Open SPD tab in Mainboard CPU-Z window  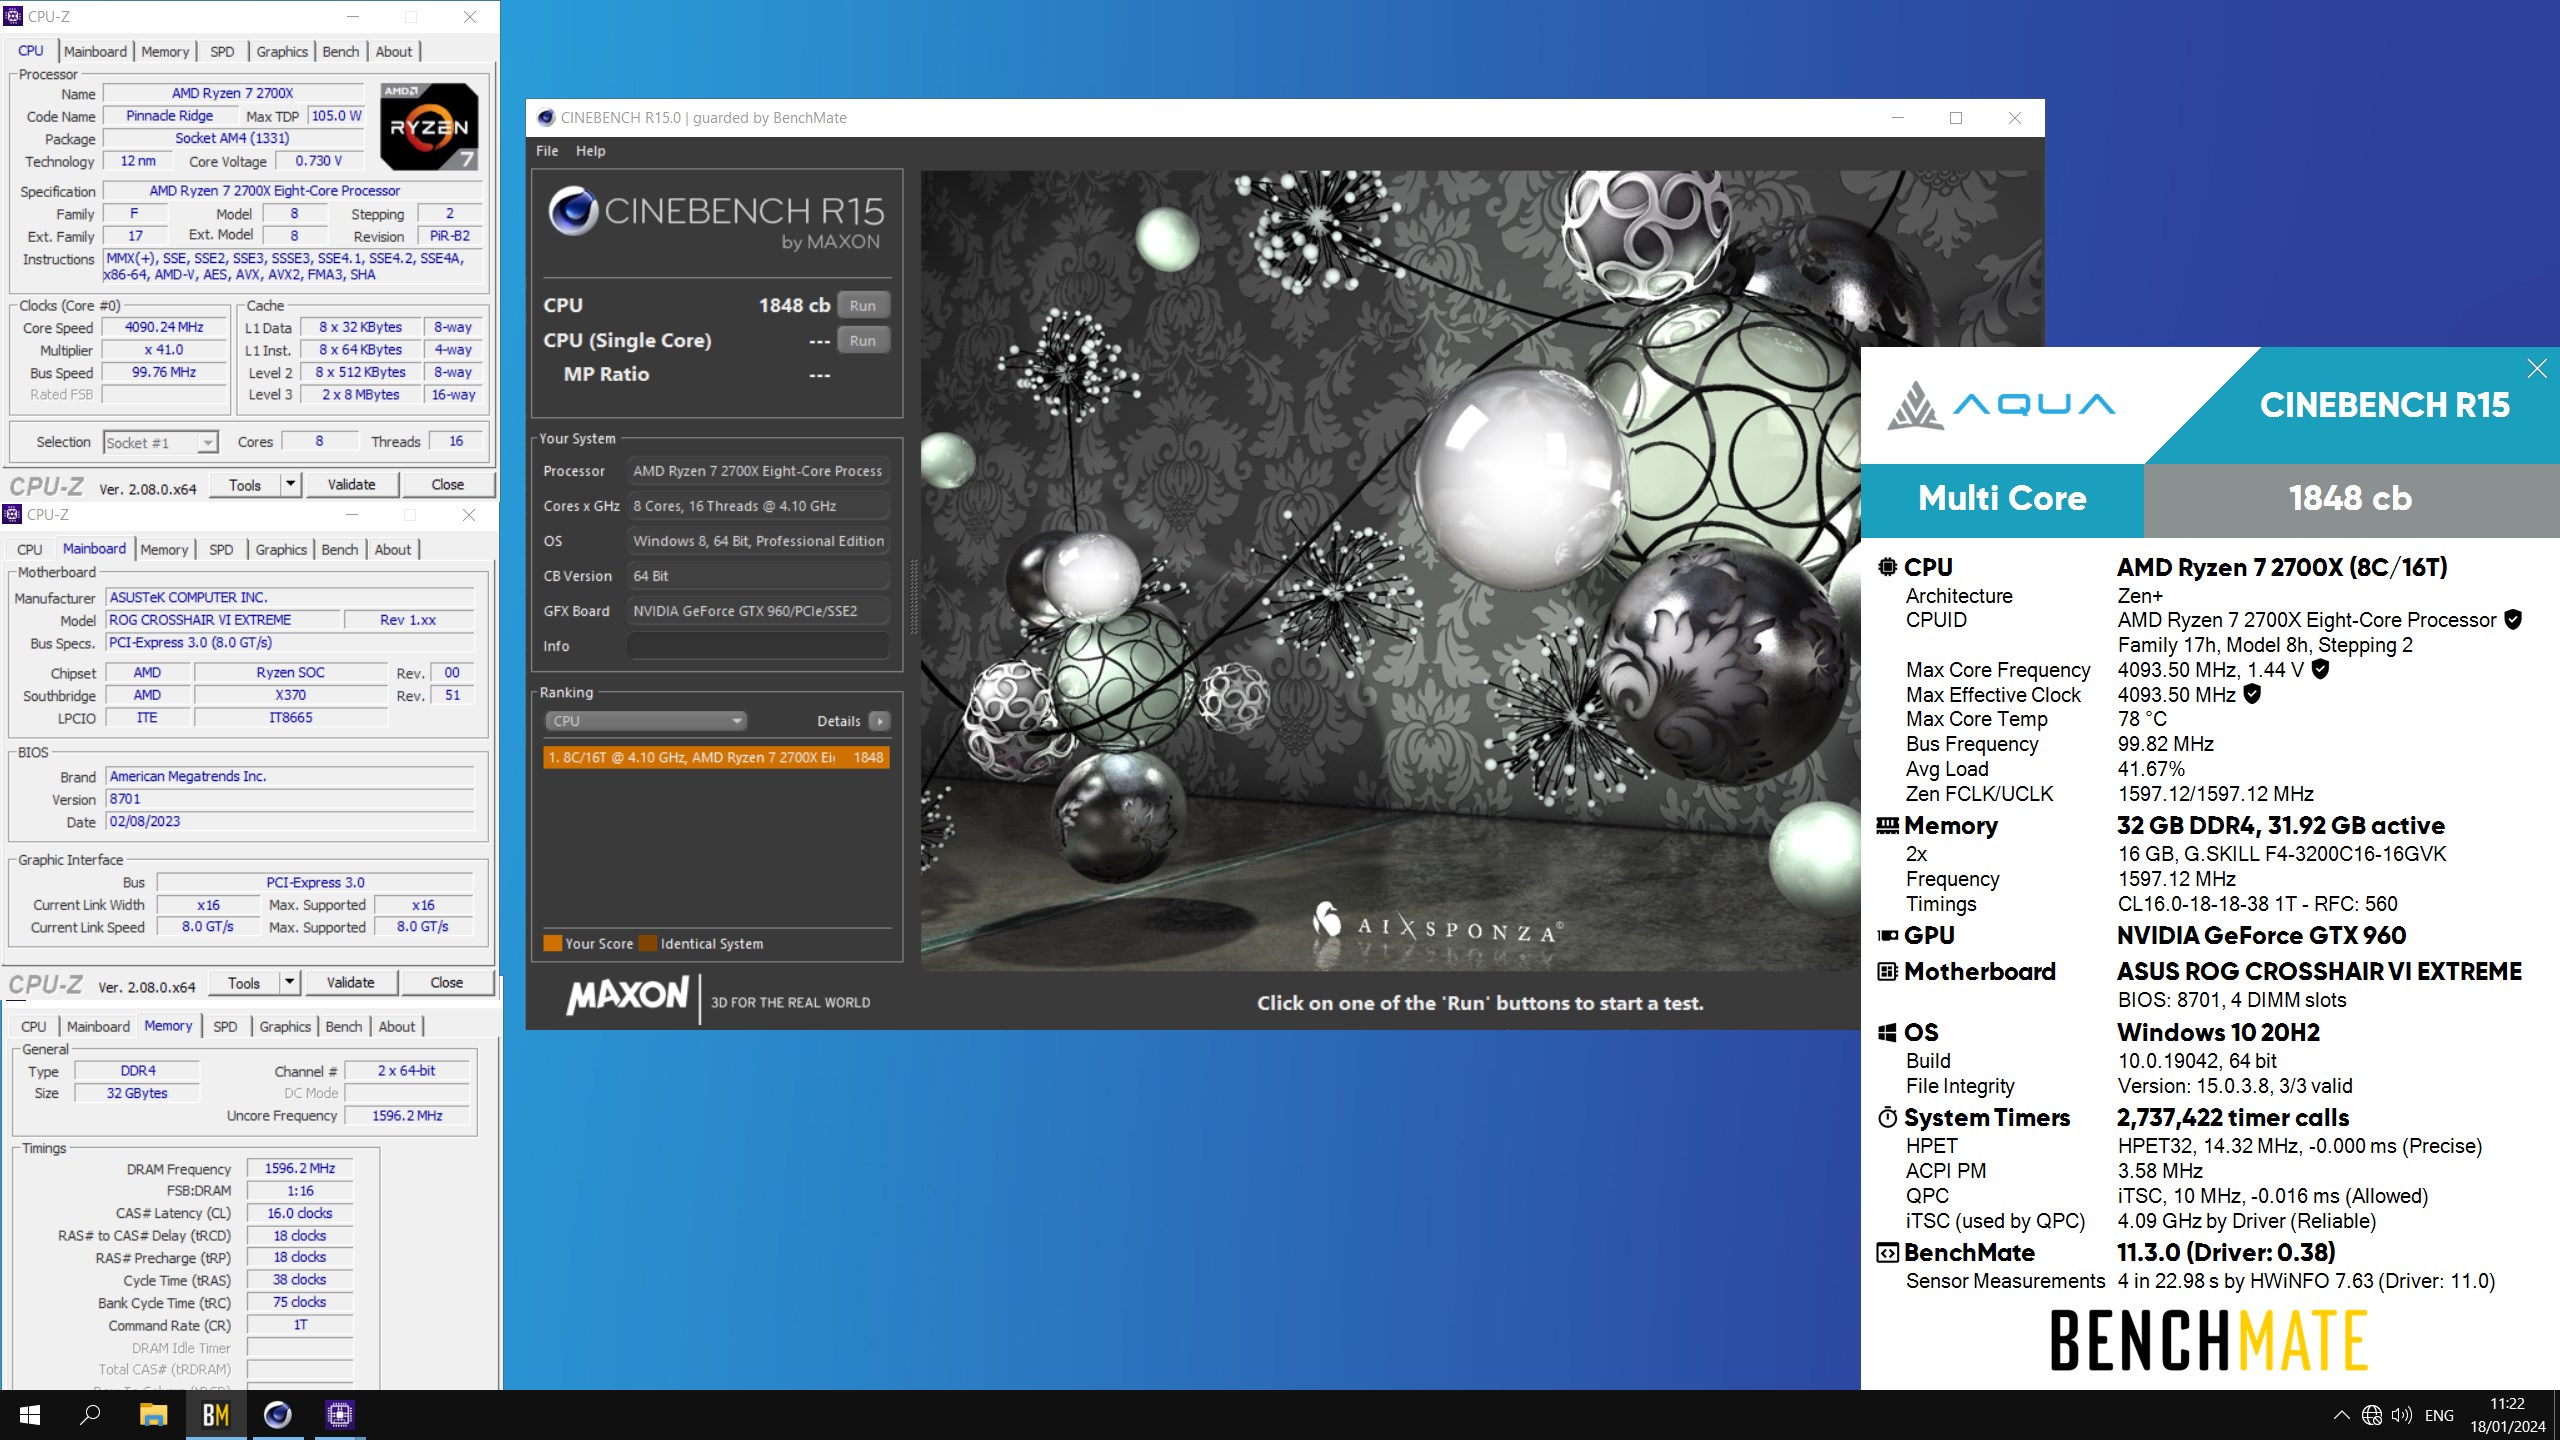point(221,550)
